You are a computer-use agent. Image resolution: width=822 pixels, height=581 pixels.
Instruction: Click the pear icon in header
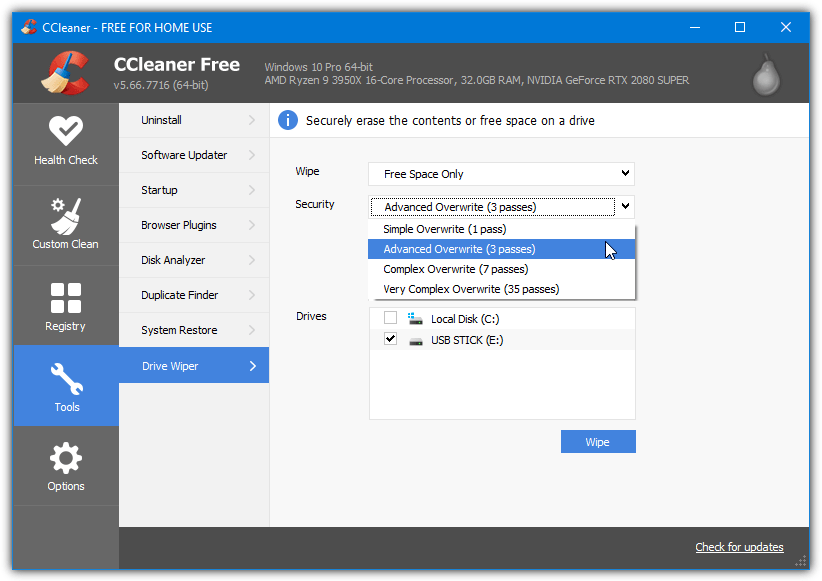pyautogui.click(x=766, y=76)
